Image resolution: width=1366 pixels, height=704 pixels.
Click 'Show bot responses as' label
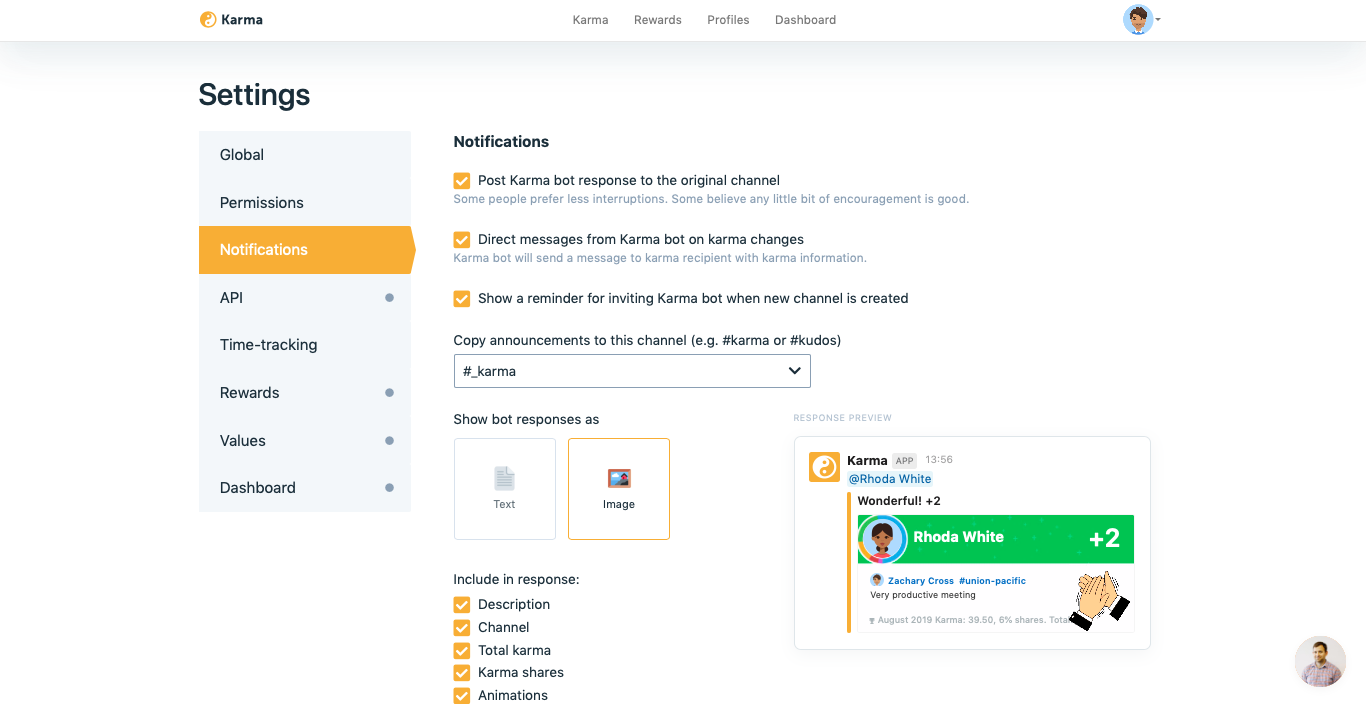click(526, 420)
